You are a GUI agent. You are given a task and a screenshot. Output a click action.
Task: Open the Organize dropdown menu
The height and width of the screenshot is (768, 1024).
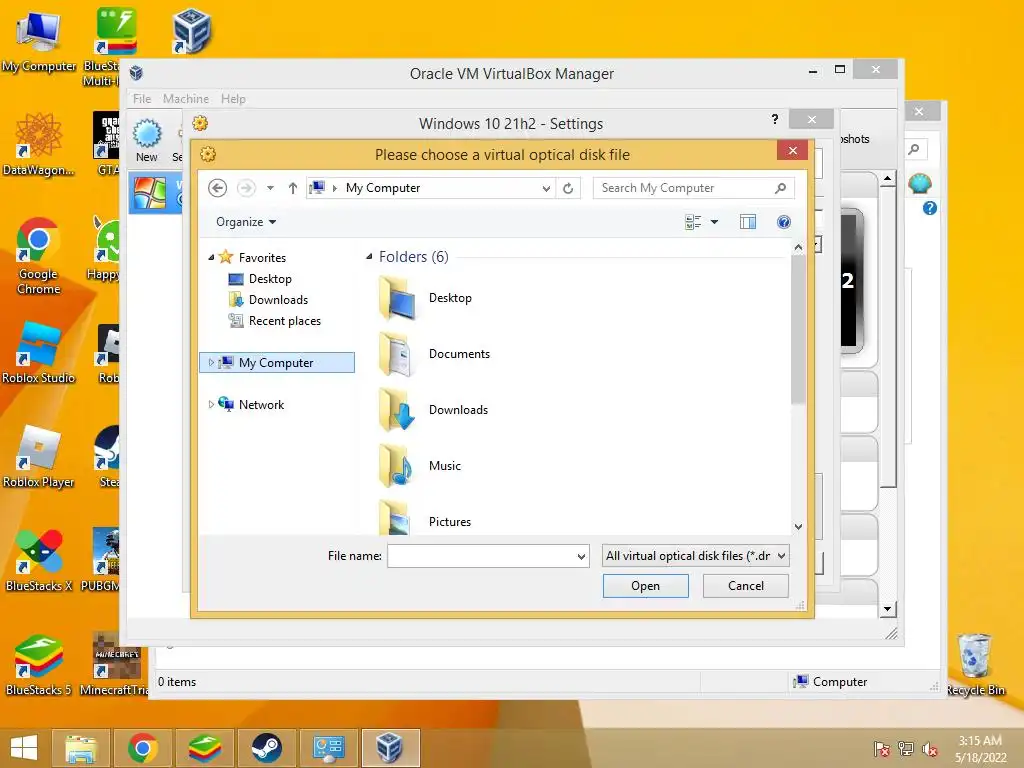[246, 222]
